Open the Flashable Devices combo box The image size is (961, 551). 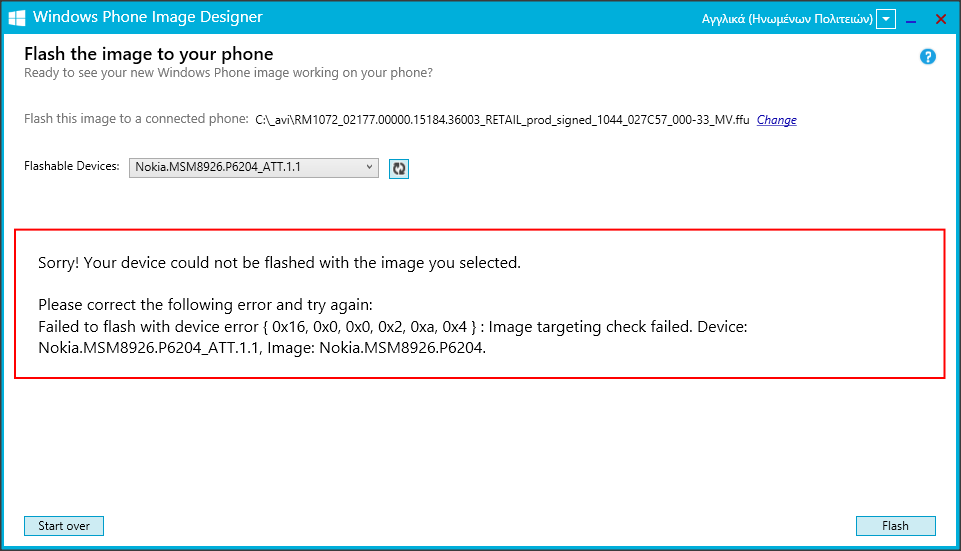click(x=254, y=167)
